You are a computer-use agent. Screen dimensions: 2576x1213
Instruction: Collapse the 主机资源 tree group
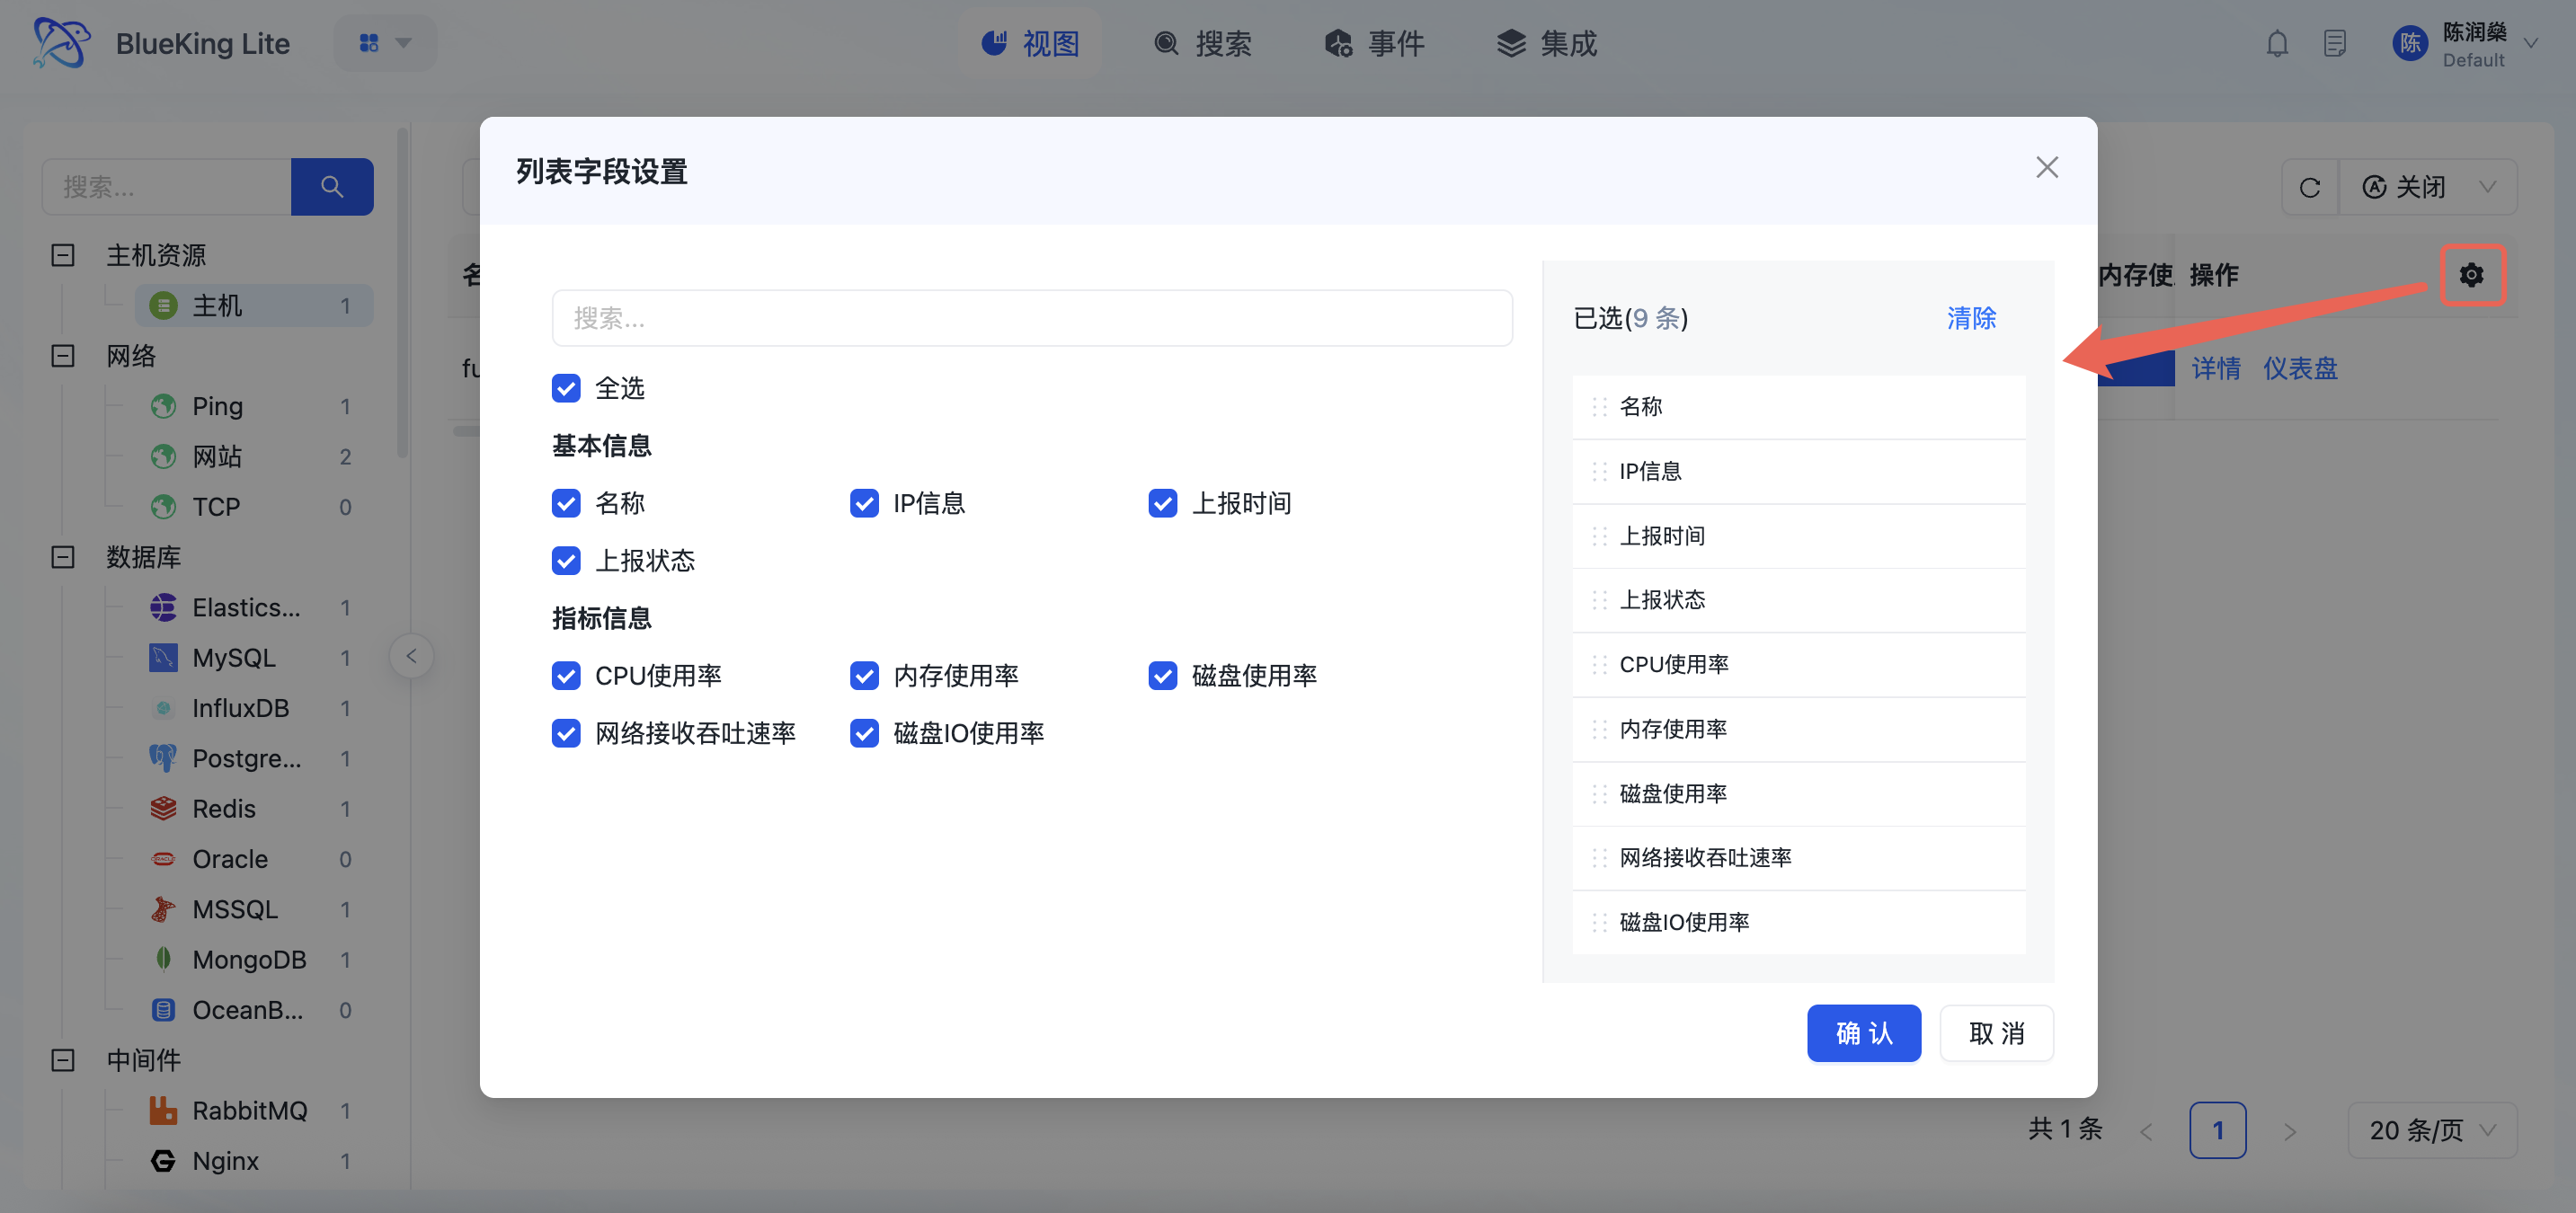(63, 255)
